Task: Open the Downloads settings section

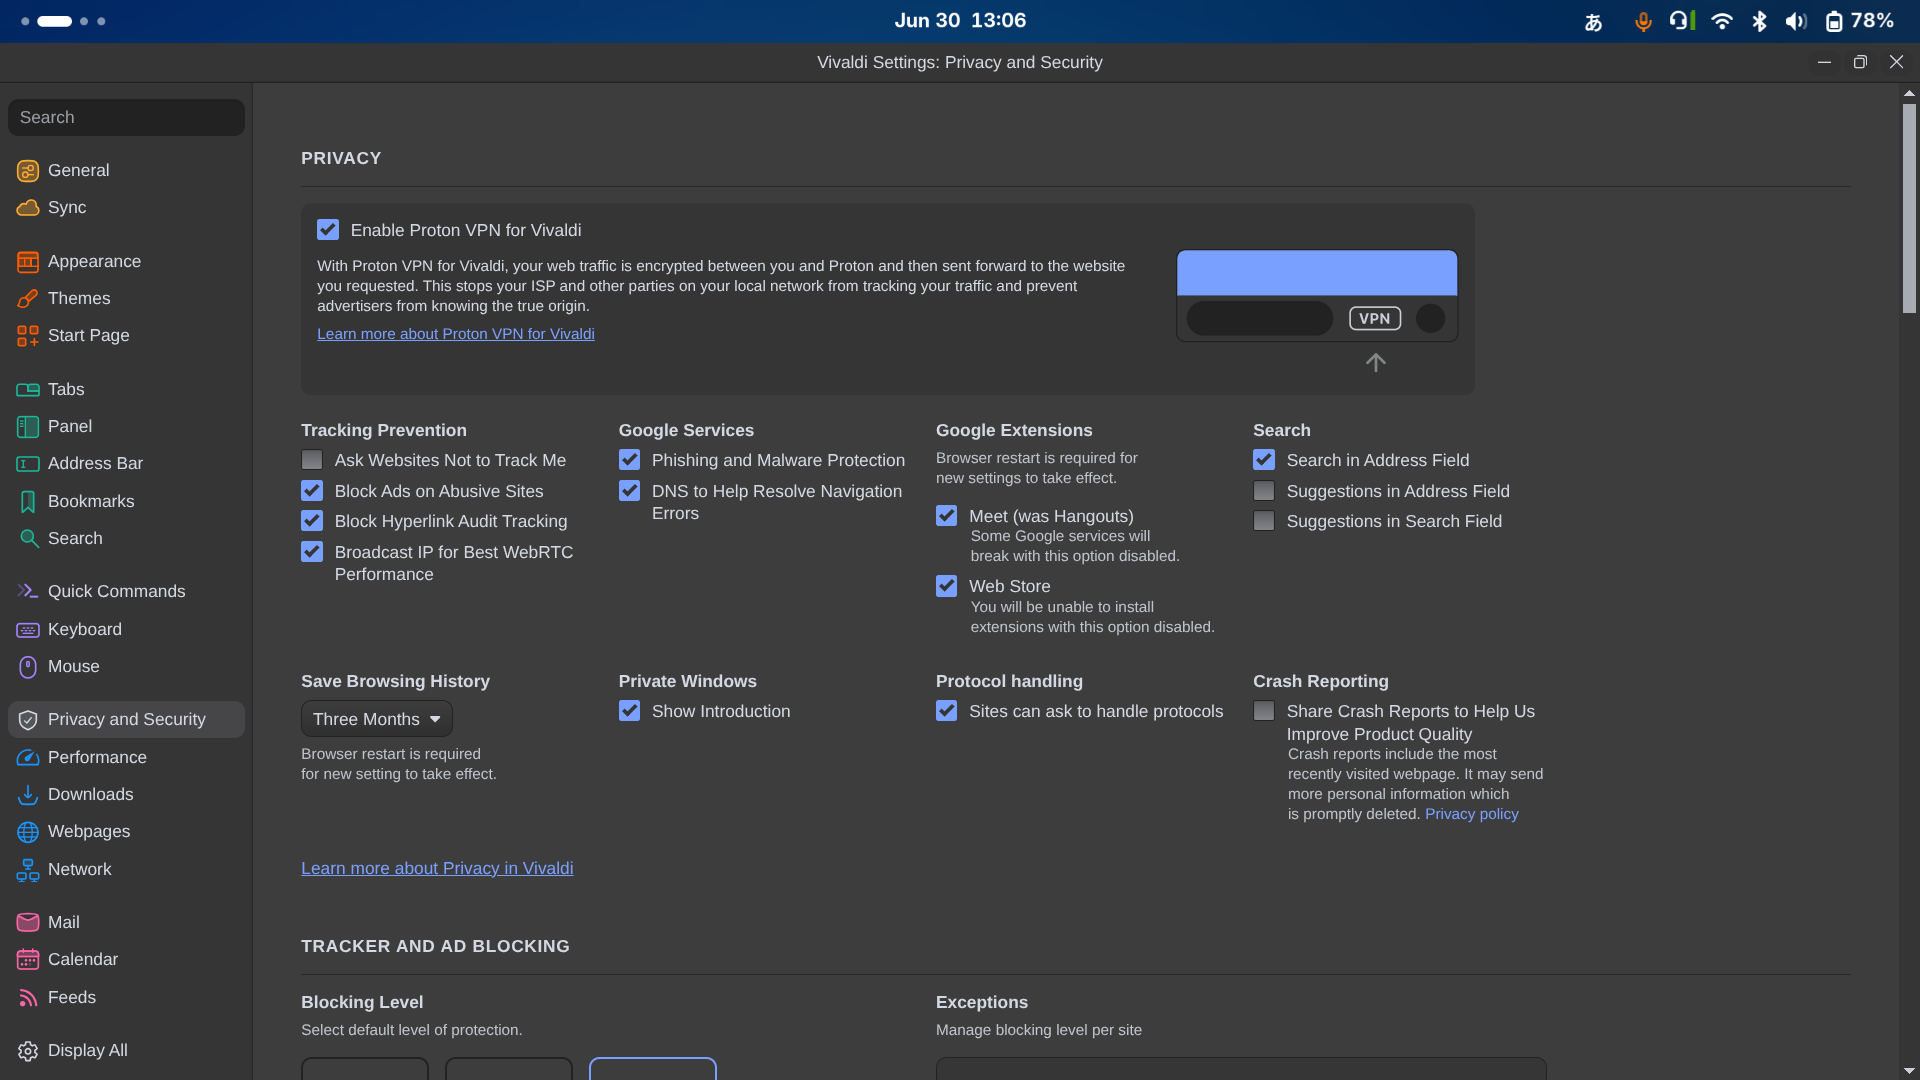Action: (126, 795)
